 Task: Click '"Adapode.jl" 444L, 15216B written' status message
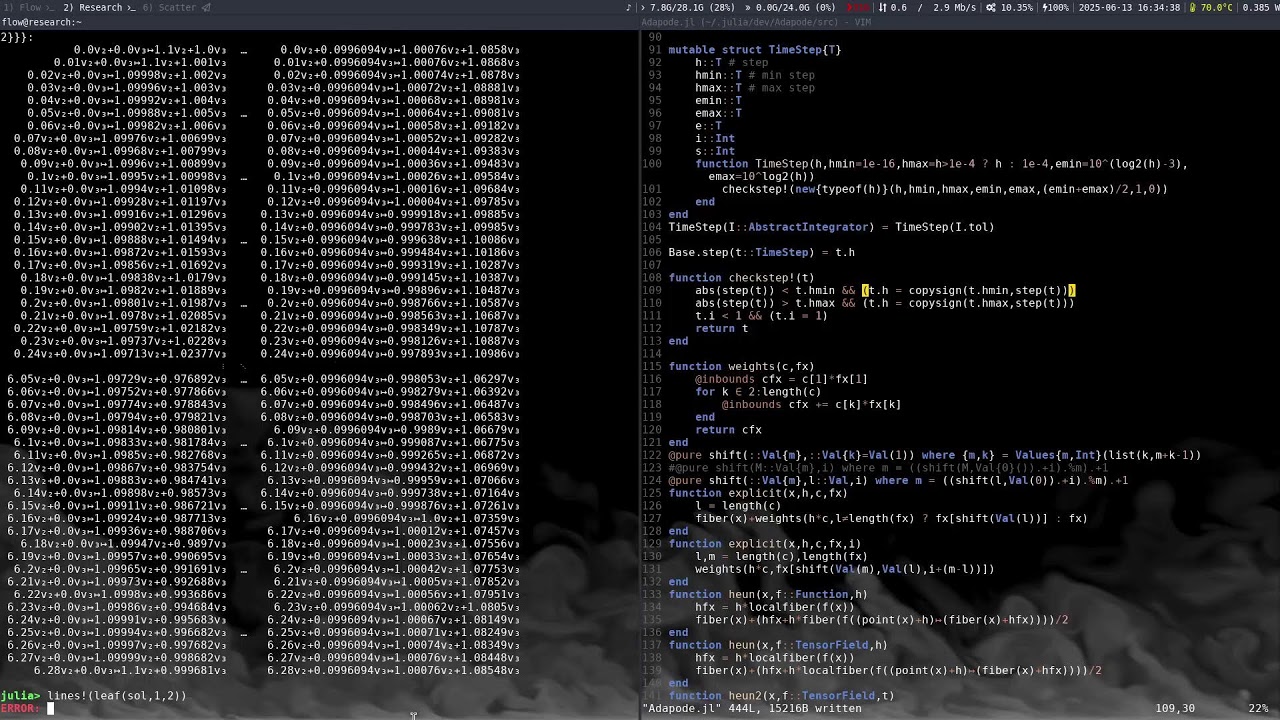(x=751, y=708)
